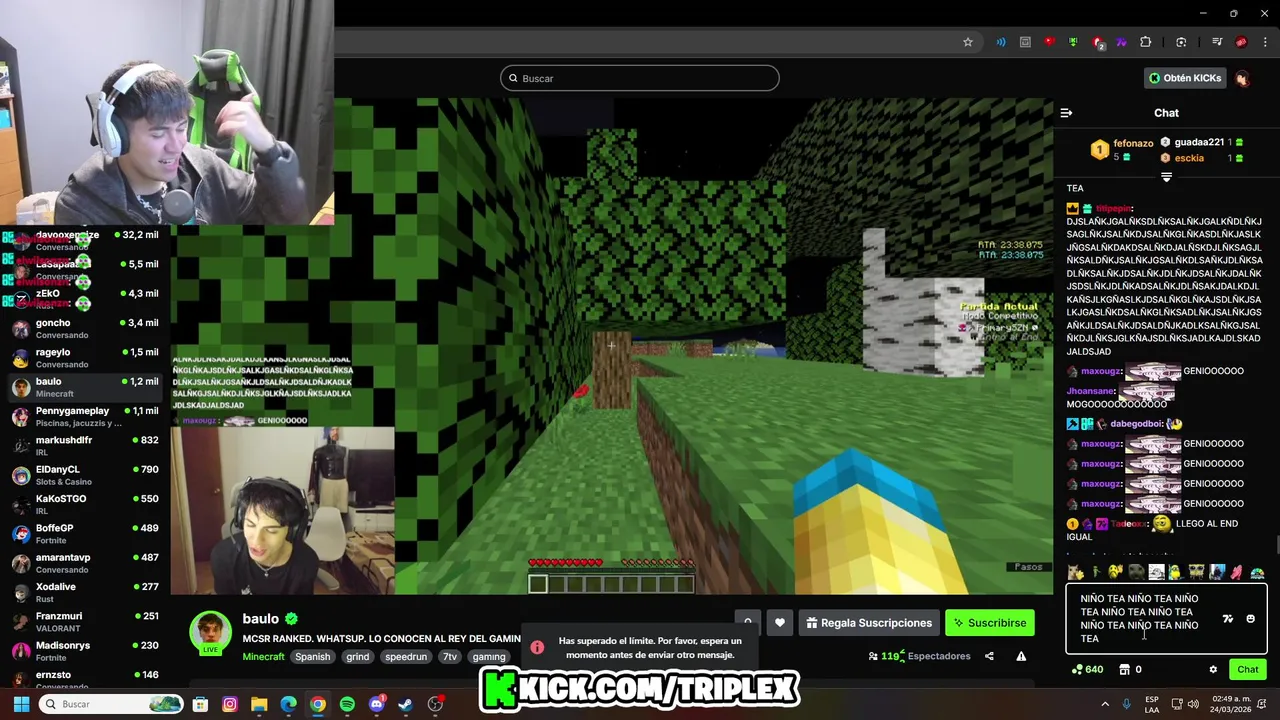Screen dimensions: 1280x720
Task: Open the emoji picker in chat box
Action: [1250, 619]
